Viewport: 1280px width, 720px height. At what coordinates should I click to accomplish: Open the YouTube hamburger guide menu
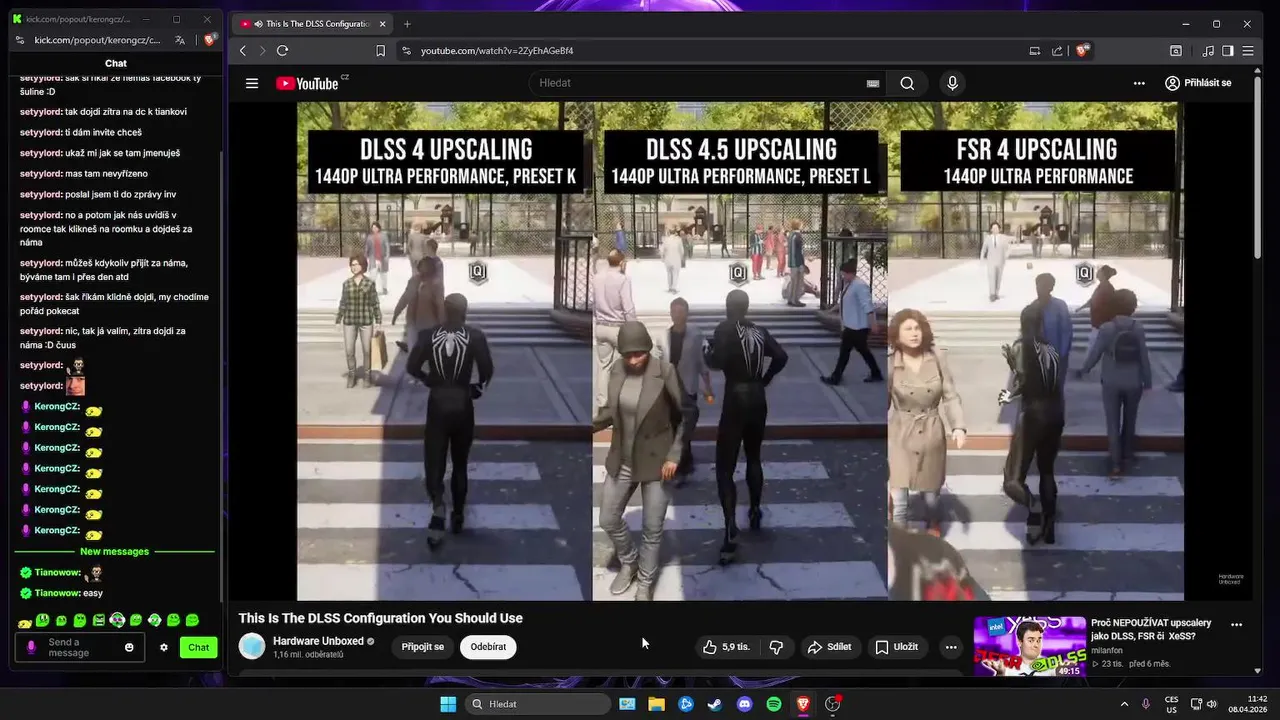(x=252, y=83)
